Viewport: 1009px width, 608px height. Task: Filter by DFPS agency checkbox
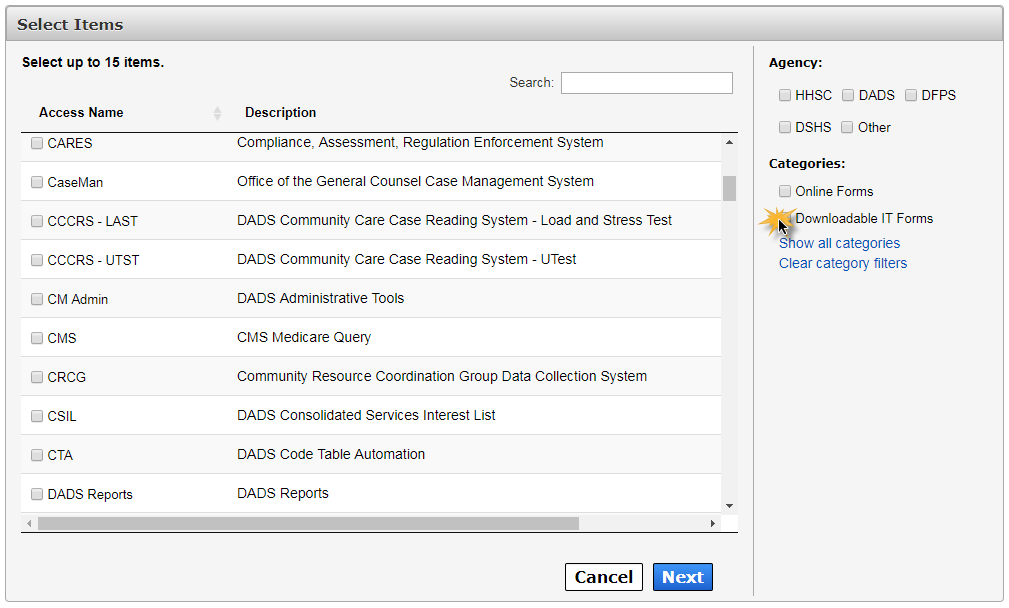(x=911, y=95)
